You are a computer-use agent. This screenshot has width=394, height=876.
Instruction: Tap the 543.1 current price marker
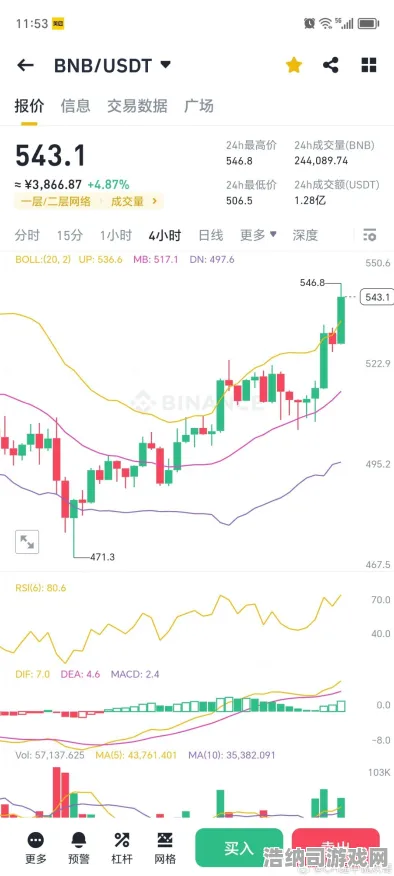coord(377,297)
